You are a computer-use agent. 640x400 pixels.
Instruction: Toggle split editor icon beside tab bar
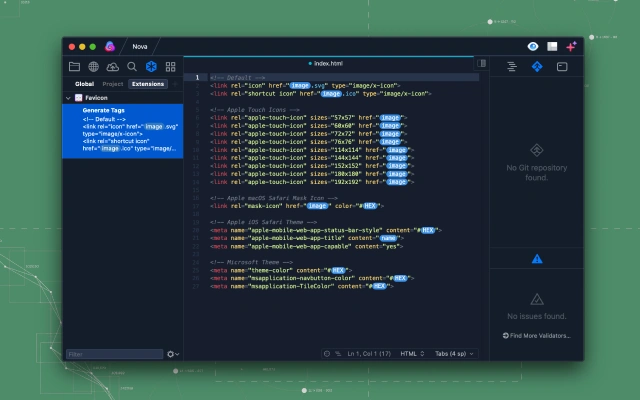click(x=482, y=63)
